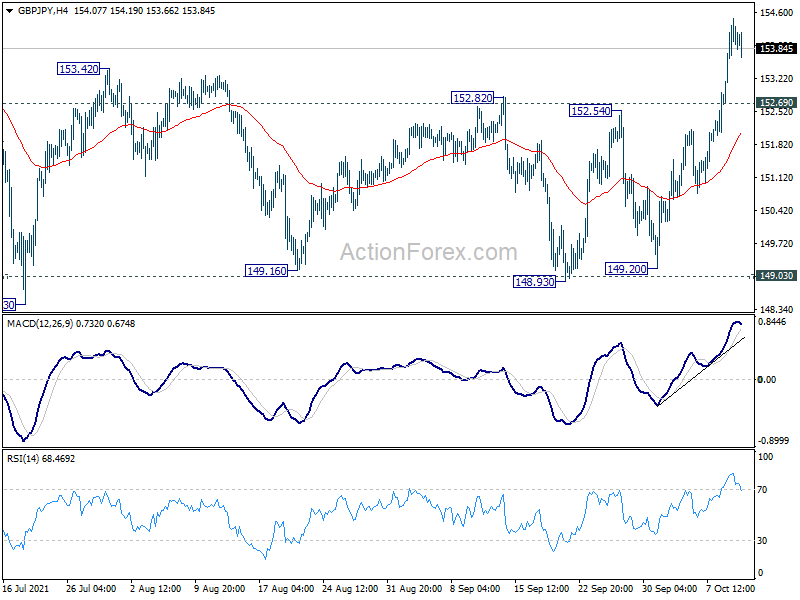800x600 pixels.
Task: Select the 26 Jul 04:00 time label
Action: [91, 589]
